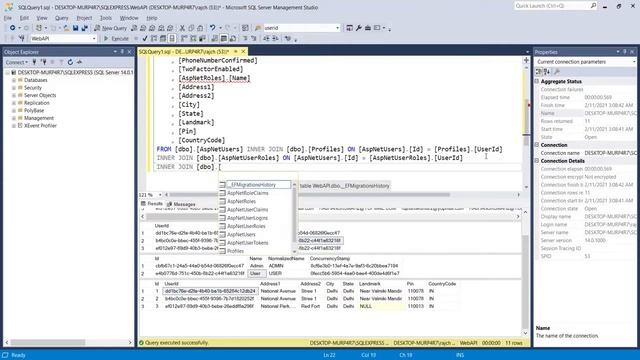Switch output to Results to Text
The height and width of the screenshot is (360, 640).
215,38
